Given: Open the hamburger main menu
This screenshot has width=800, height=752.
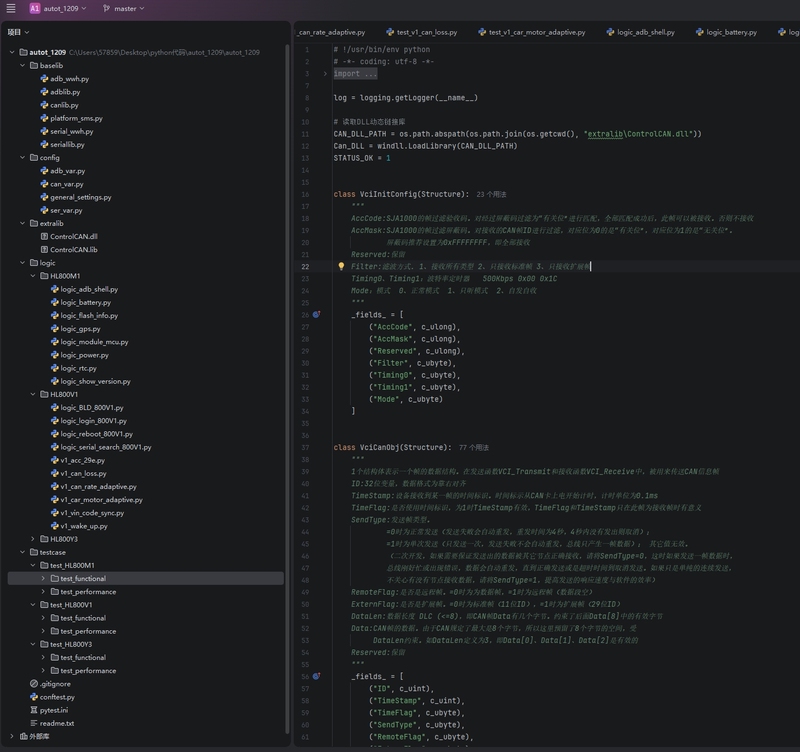Looking at the screenshot, I should (11, 8).
